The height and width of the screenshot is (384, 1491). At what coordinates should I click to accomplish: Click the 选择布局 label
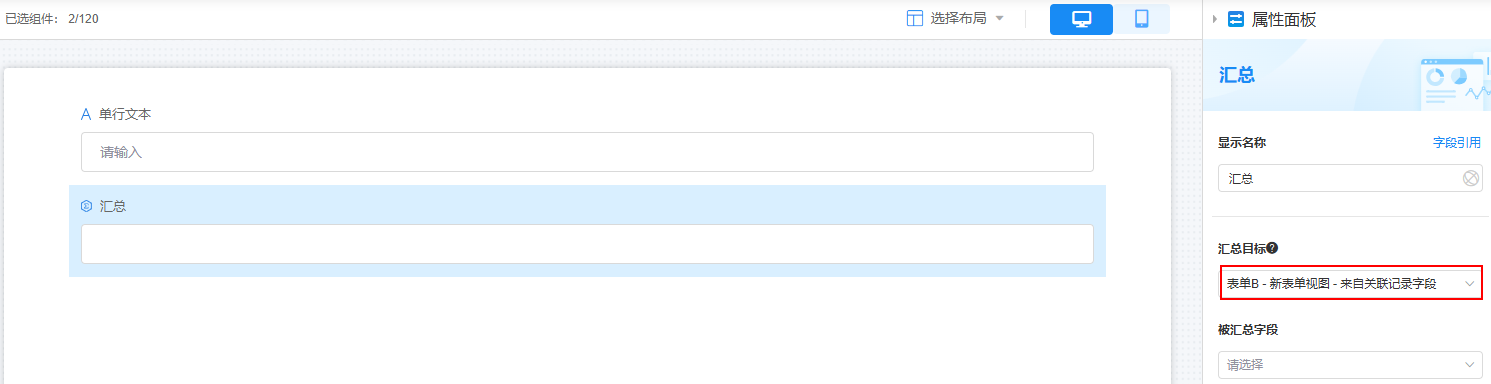[959, 19]
